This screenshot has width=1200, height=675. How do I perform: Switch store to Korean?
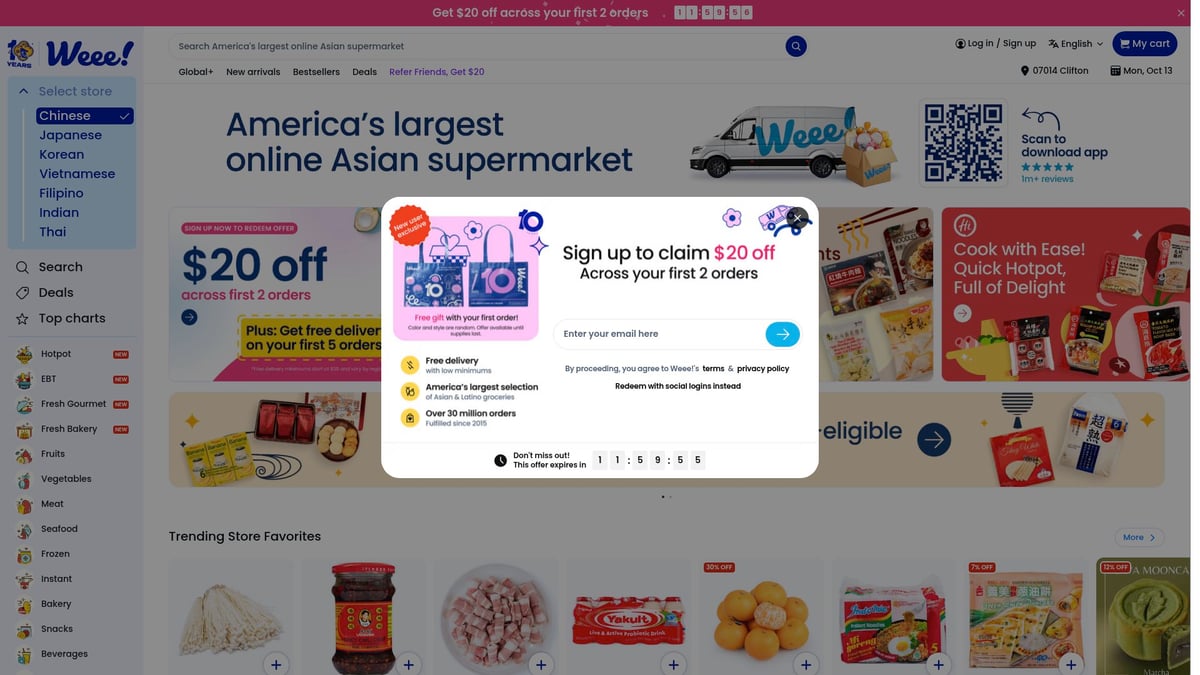pos(62,154)
